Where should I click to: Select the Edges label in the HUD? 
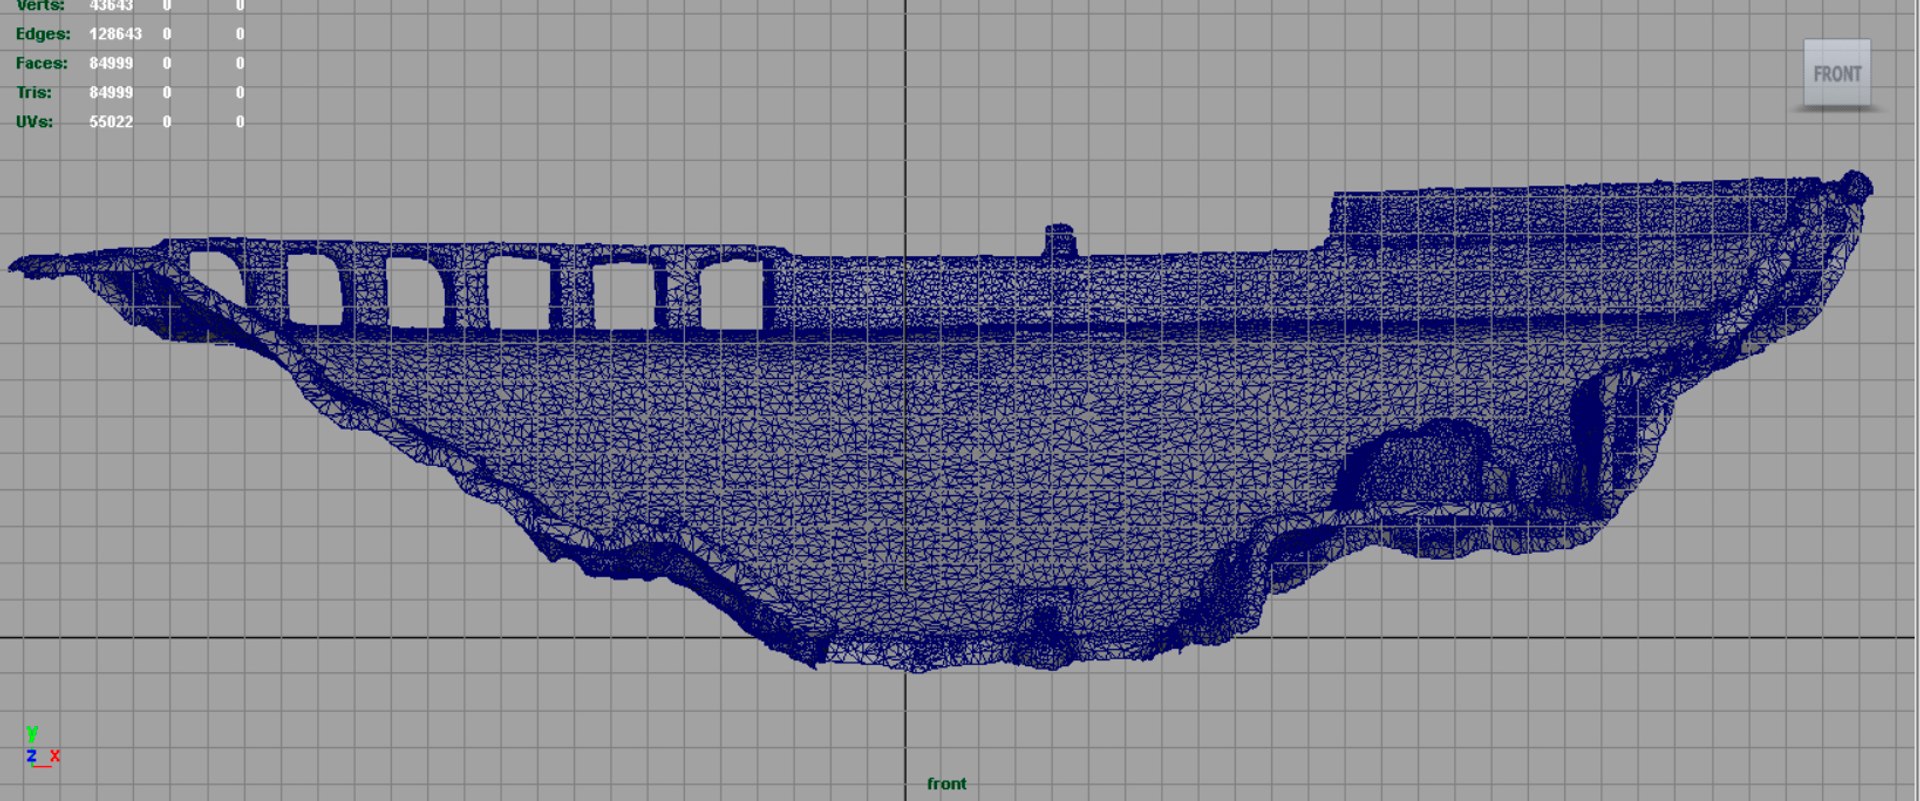point(43,34)
